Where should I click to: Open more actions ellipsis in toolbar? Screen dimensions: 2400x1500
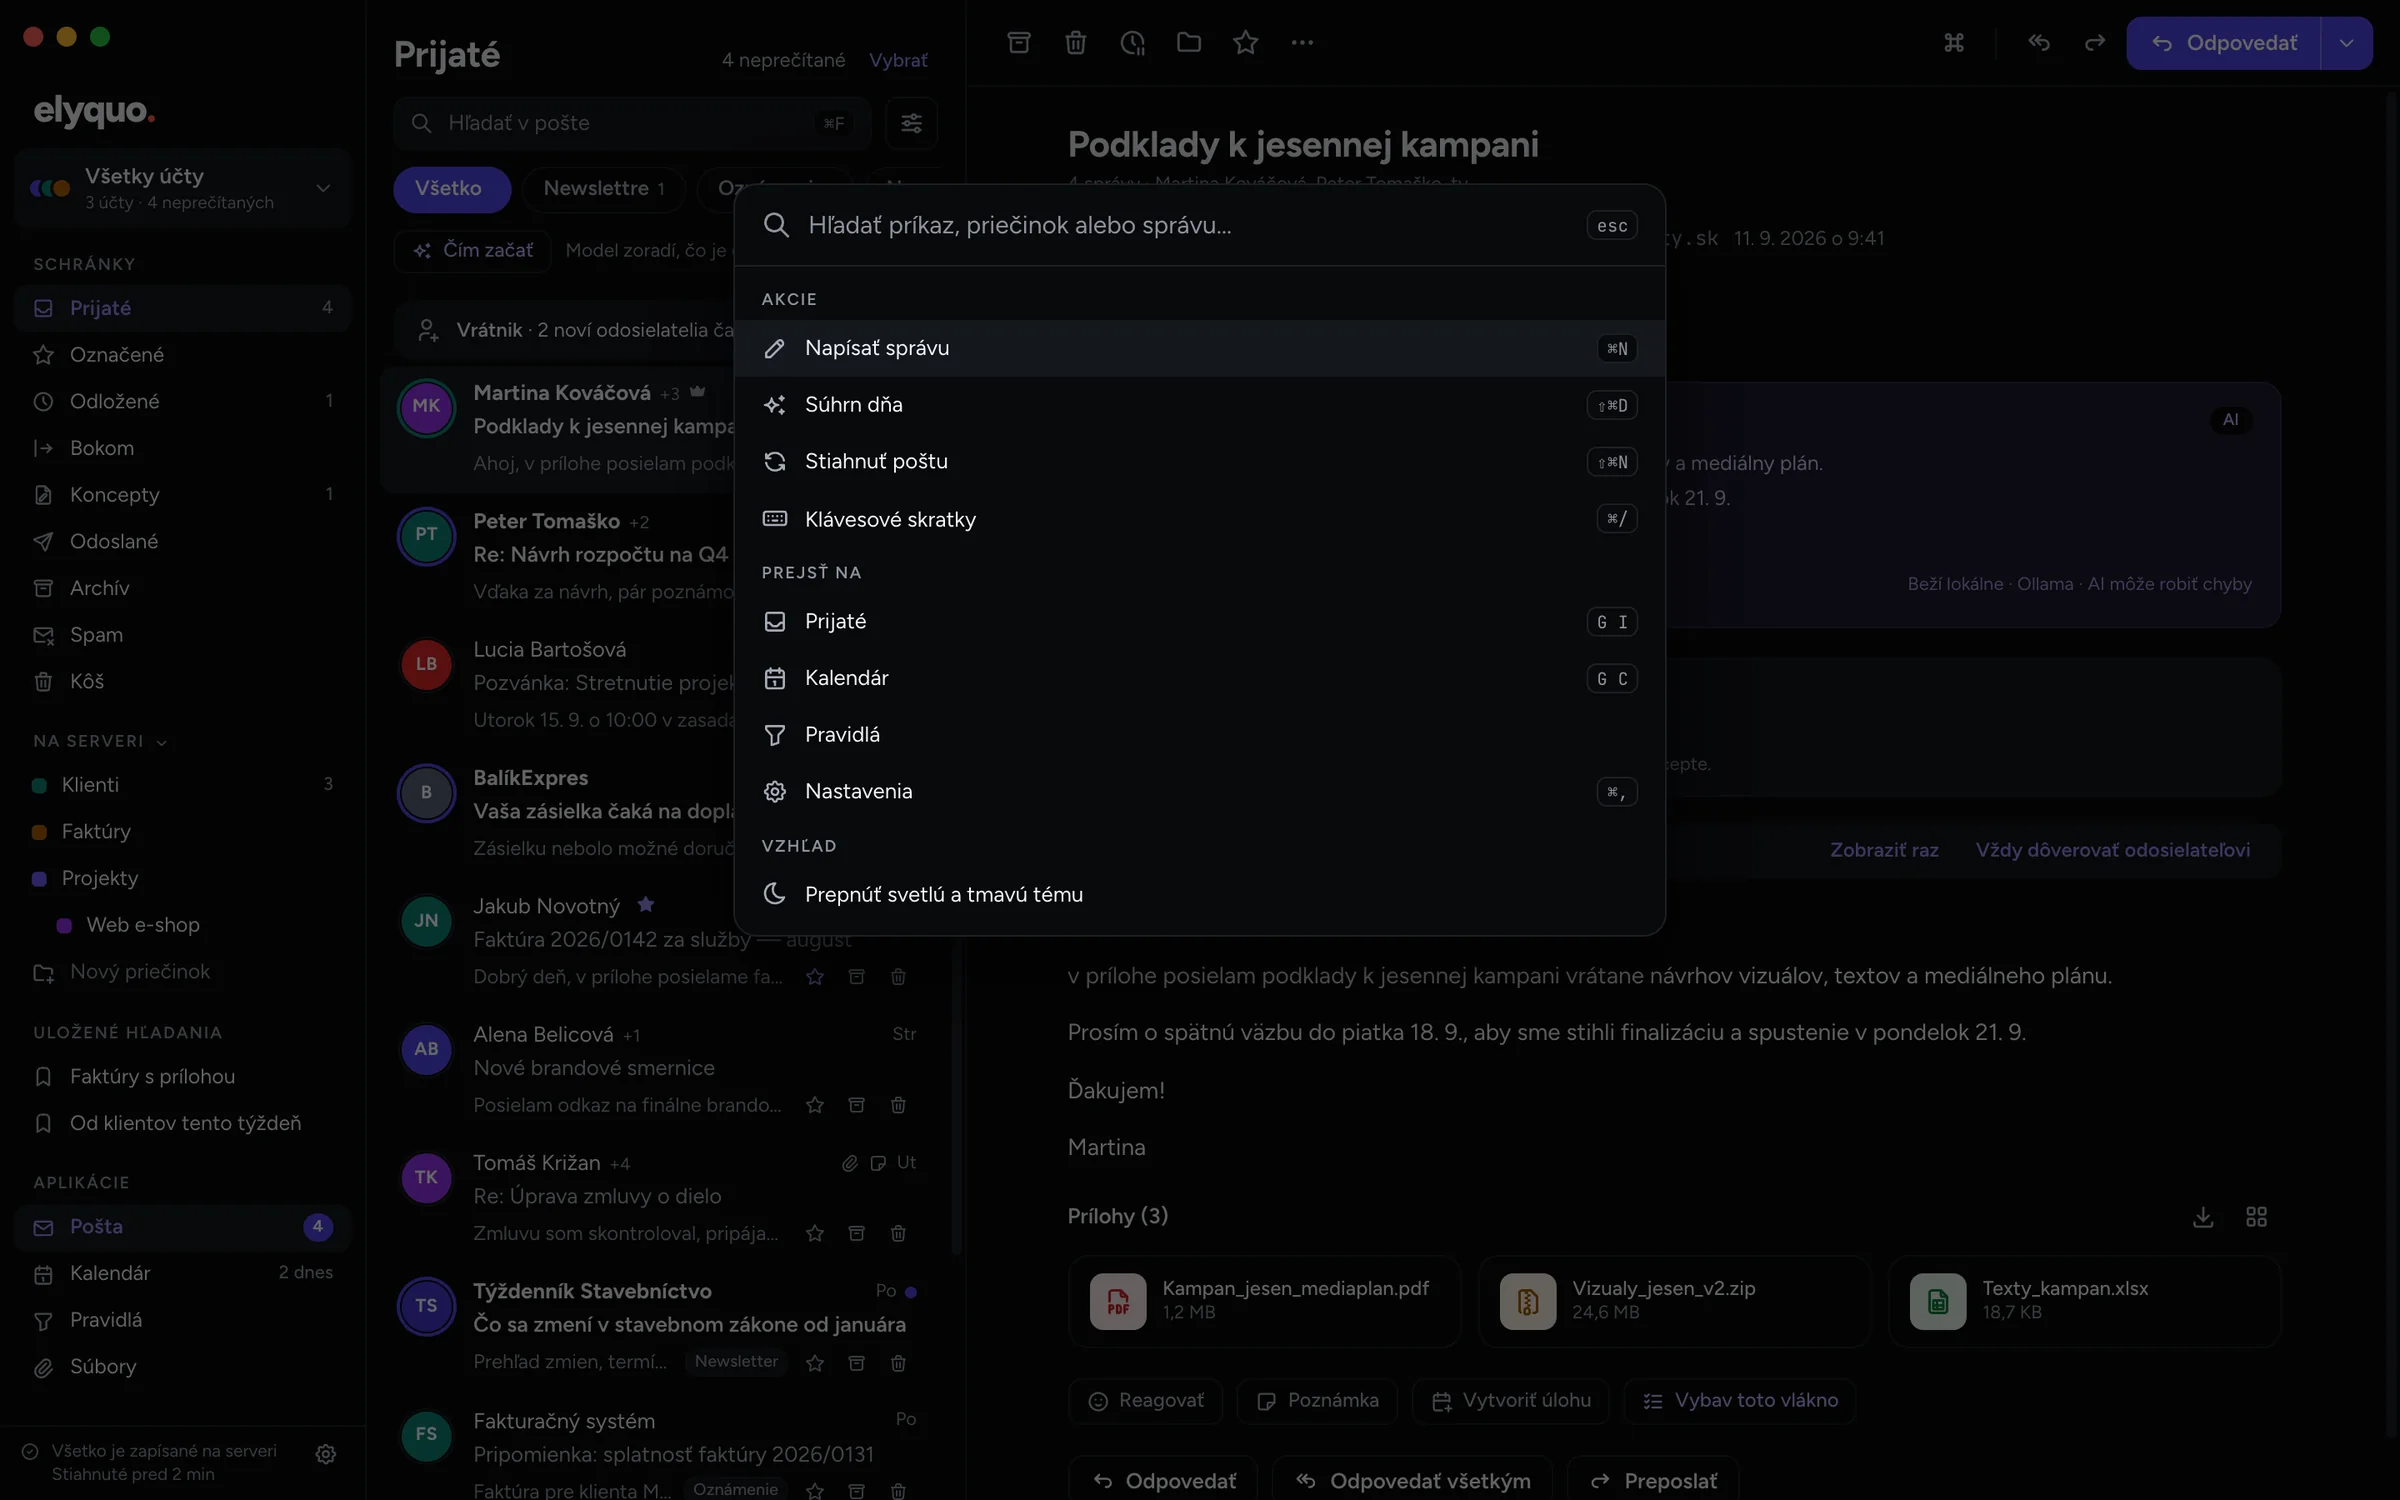coord(1302,43)
